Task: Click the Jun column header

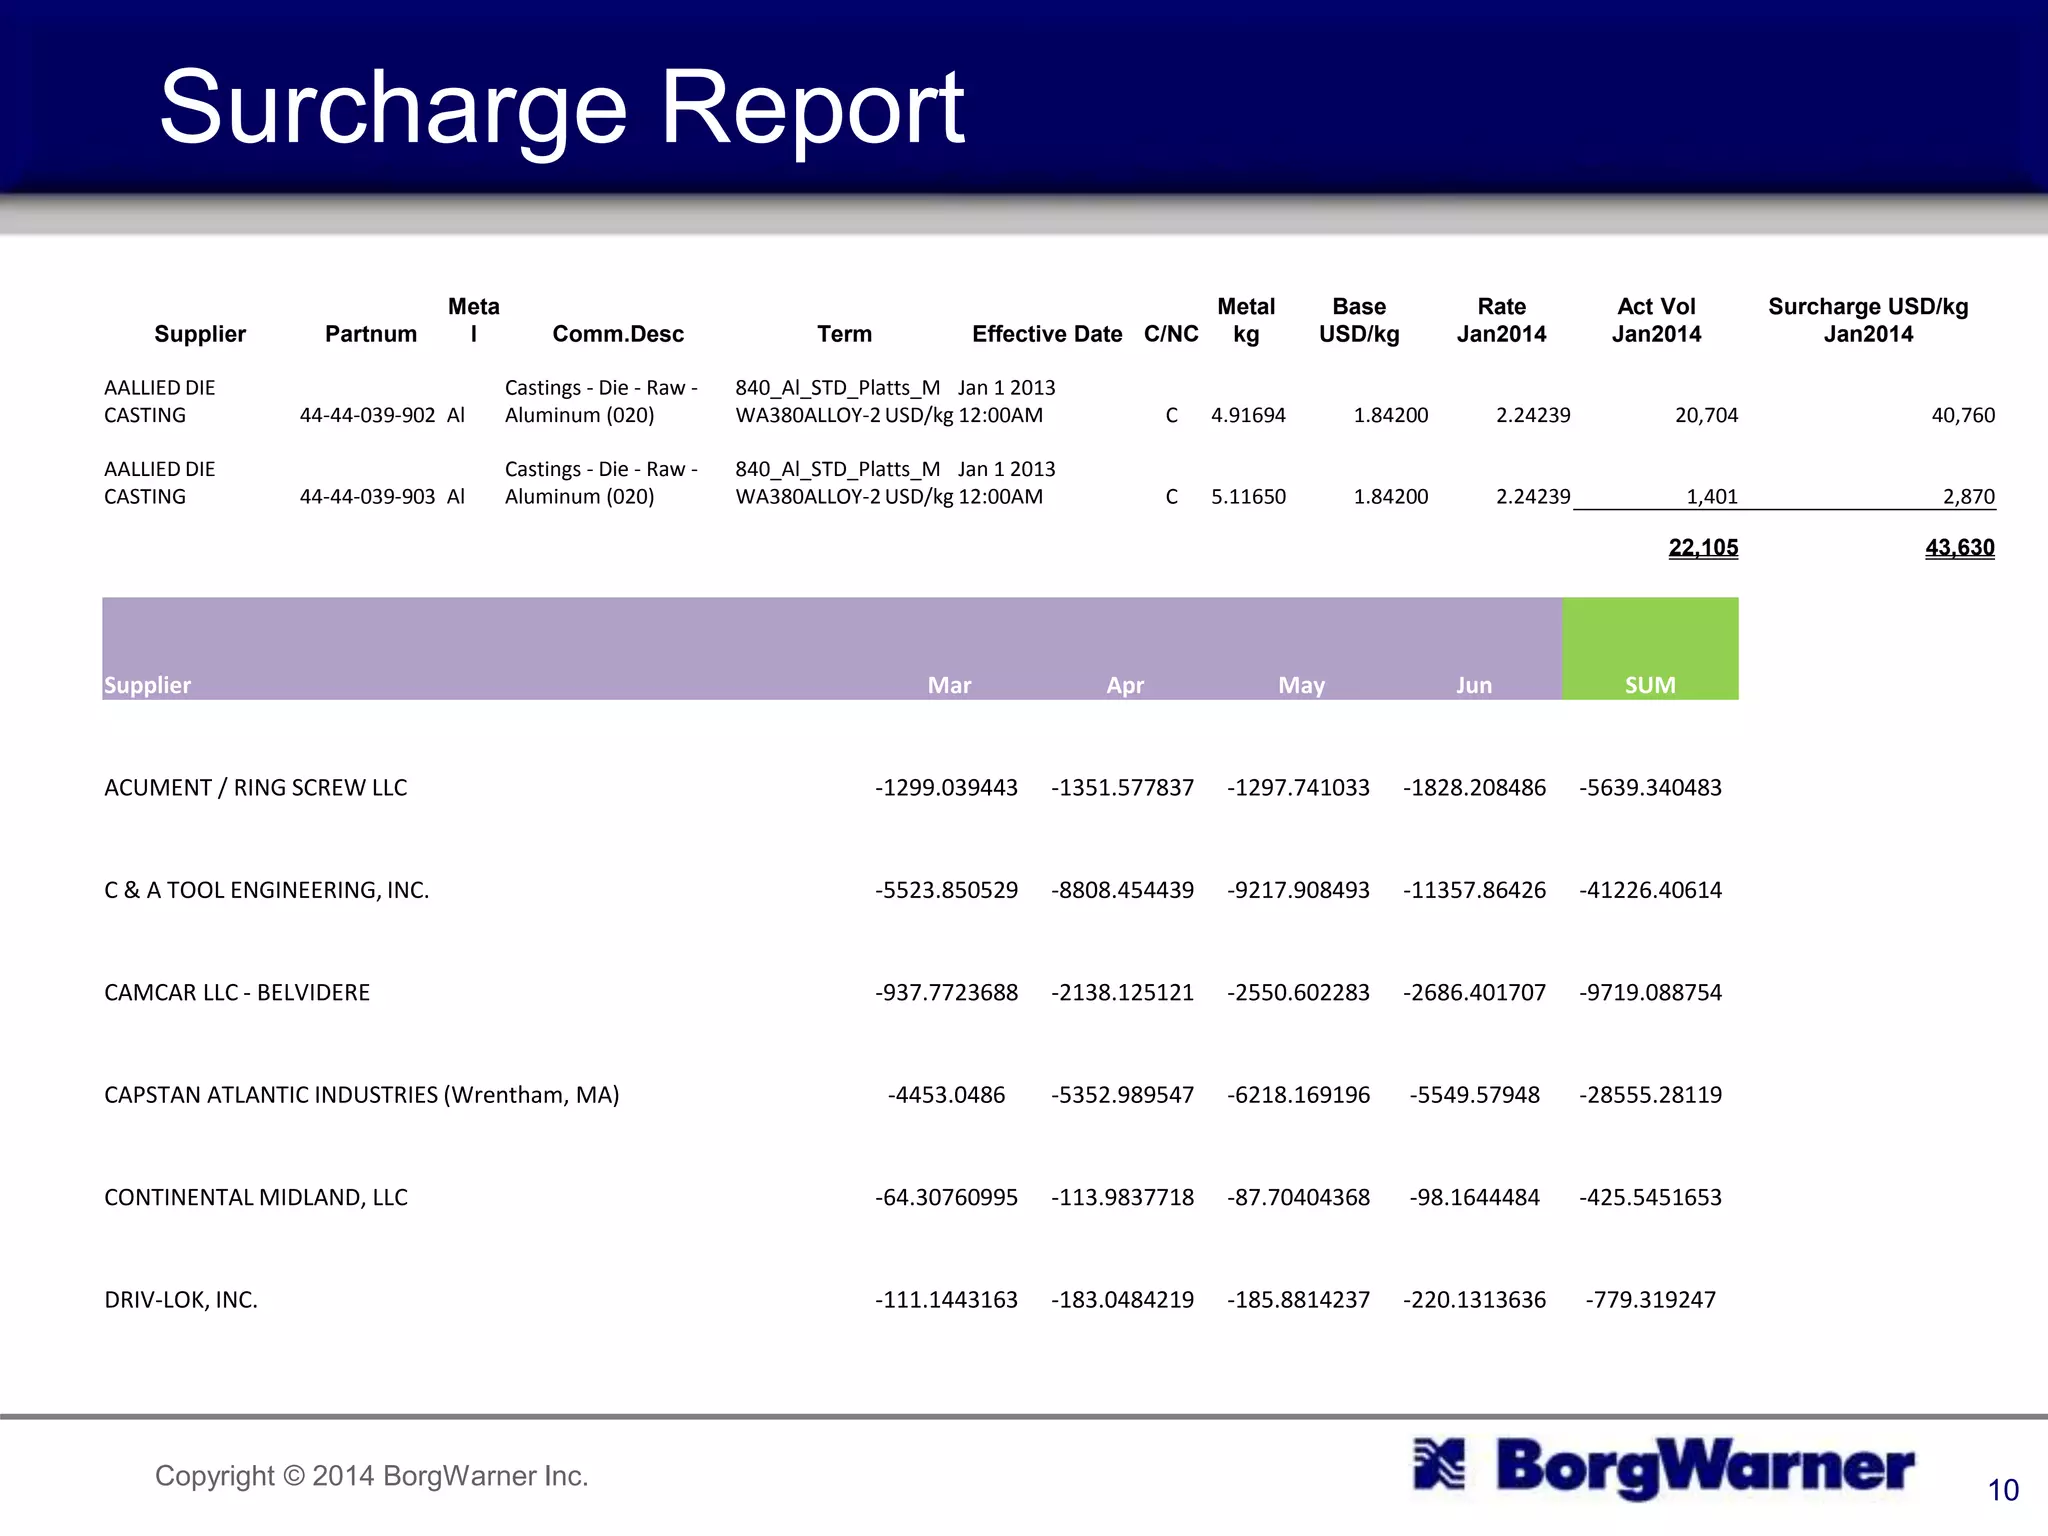Action: [x=1473, y=685]
